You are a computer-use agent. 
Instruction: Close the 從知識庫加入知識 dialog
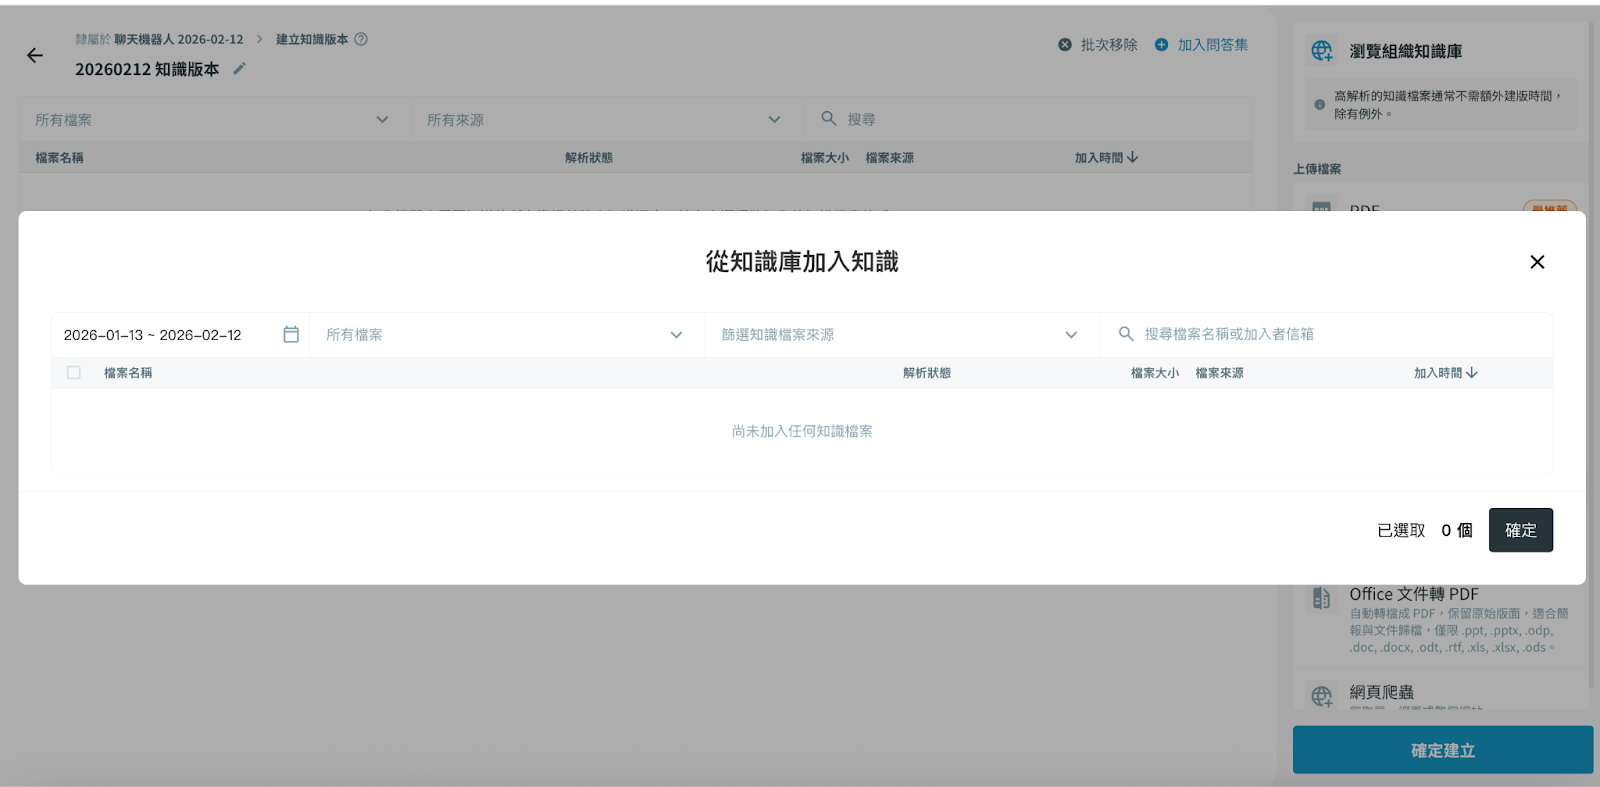pos(1537,262)
